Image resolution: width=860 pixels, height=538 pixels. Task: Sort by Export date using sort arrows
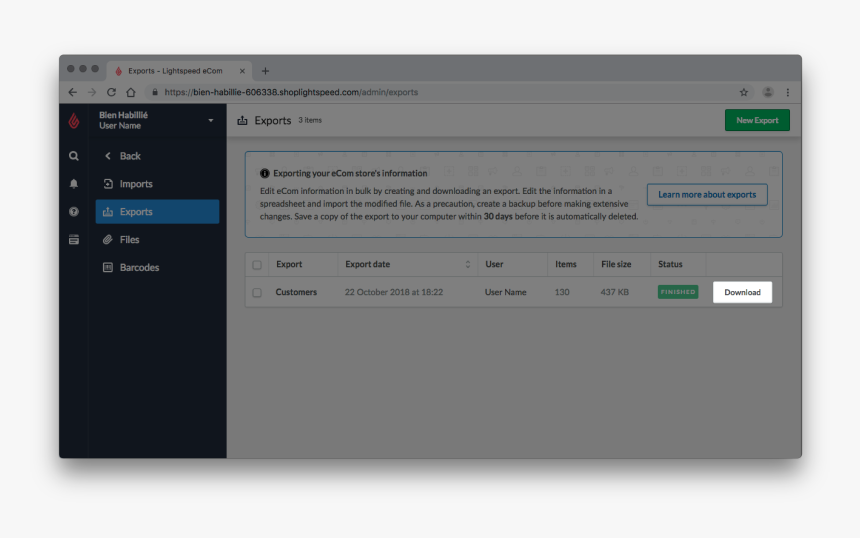pyautogui.click(x=468, y=264)
